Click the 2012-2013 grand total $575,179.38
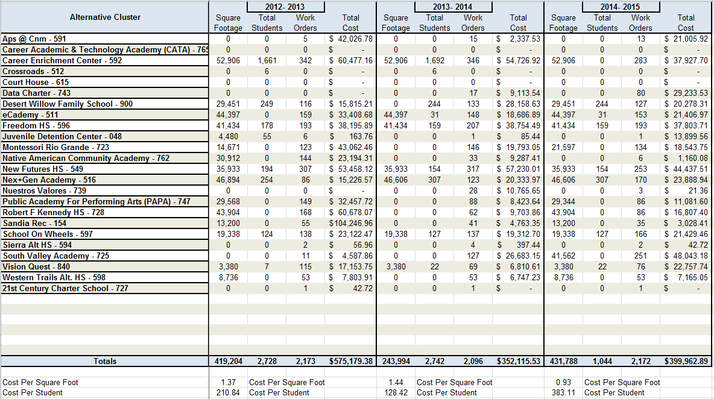The image size is (714, 399). (x=351, y=361)
